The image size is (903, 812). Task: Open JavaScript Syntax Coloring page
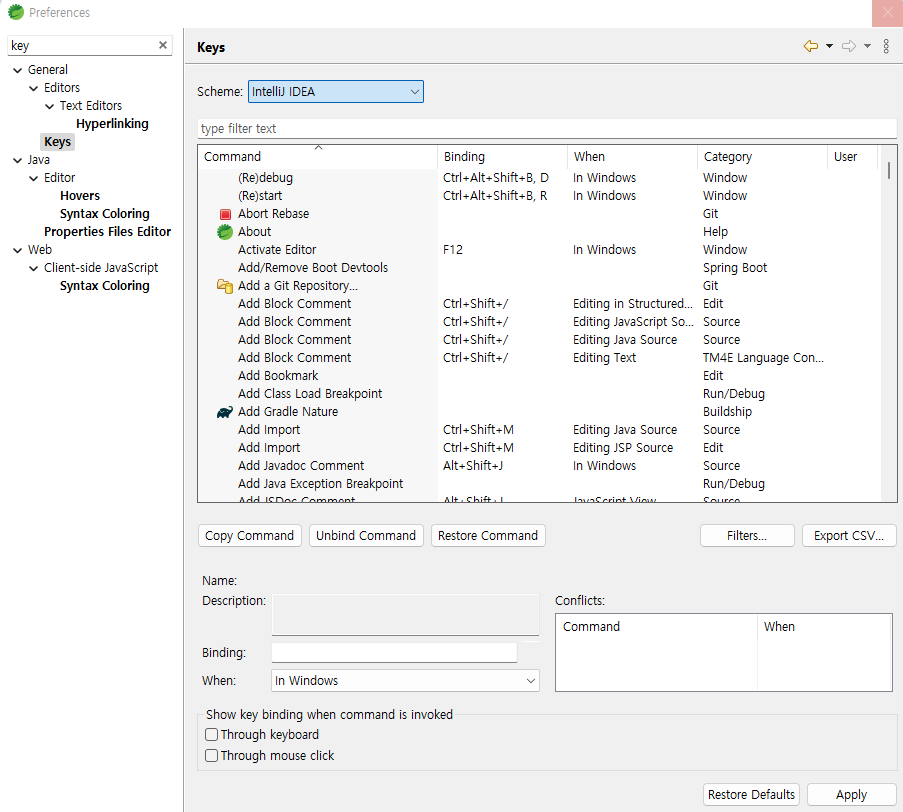[105, 286]
